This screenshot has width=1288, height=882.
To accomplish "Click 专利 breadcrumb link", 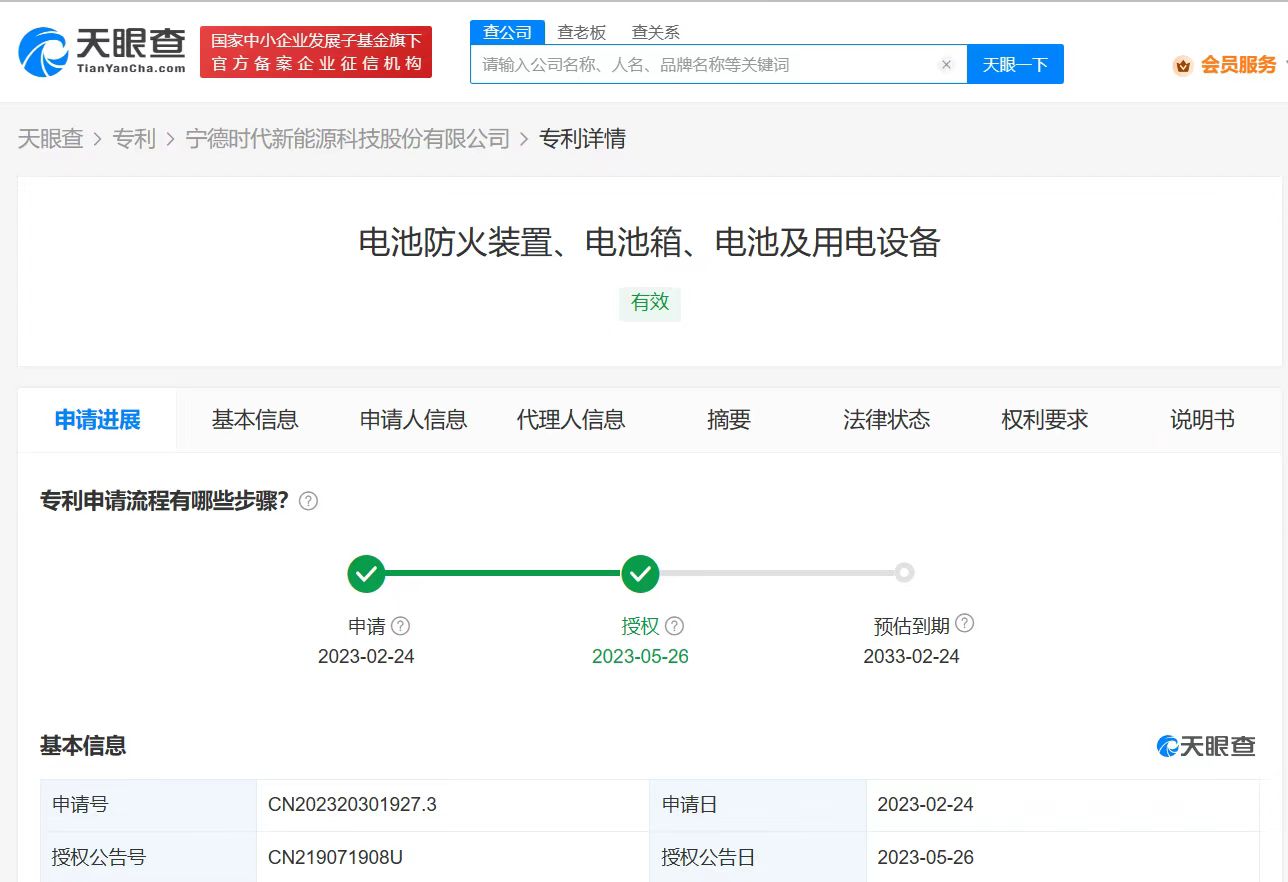I will [134, 139].
